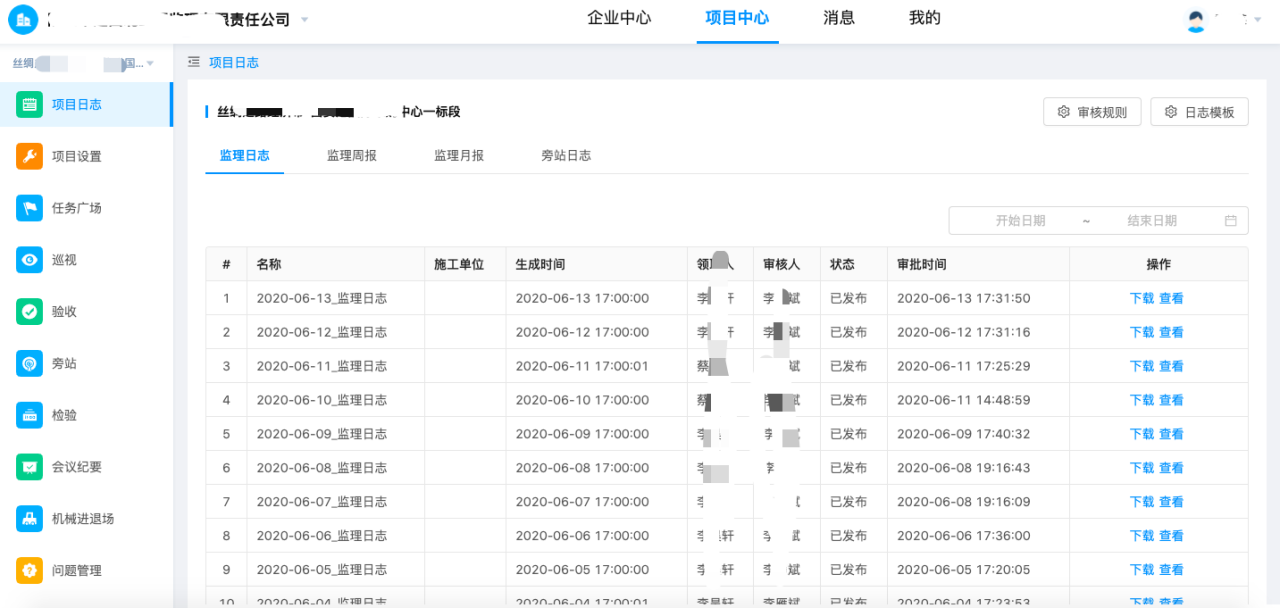
Task: Click name cell 2020-06-10_监理日志
Action: tap(322, 400)
